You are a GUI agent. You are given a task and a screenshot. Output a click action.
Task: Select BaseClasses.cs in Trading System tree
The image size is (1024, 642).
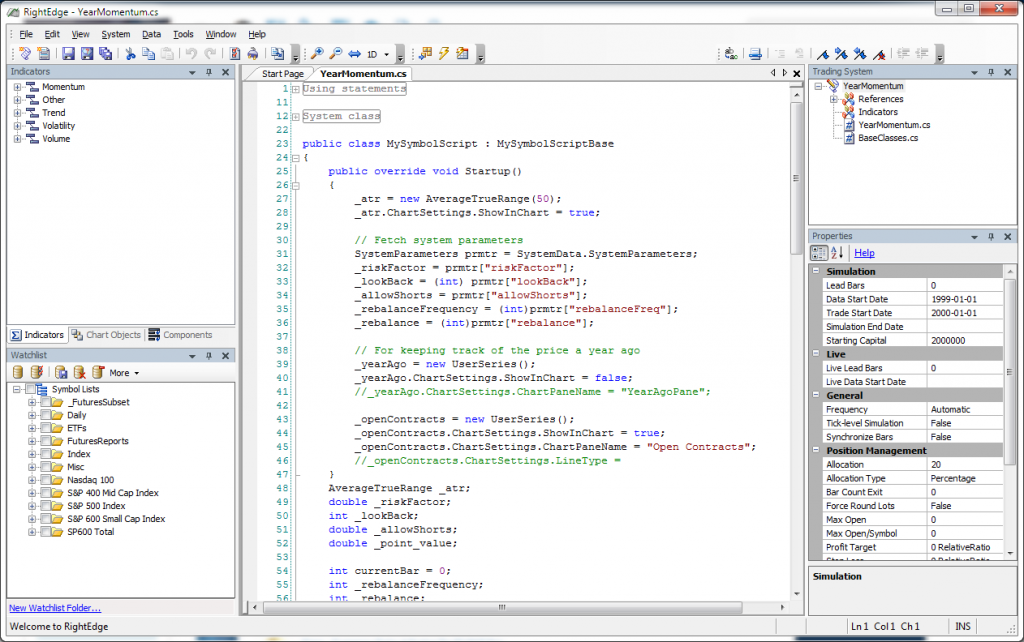pyautogui.click(x=888, y=138)
